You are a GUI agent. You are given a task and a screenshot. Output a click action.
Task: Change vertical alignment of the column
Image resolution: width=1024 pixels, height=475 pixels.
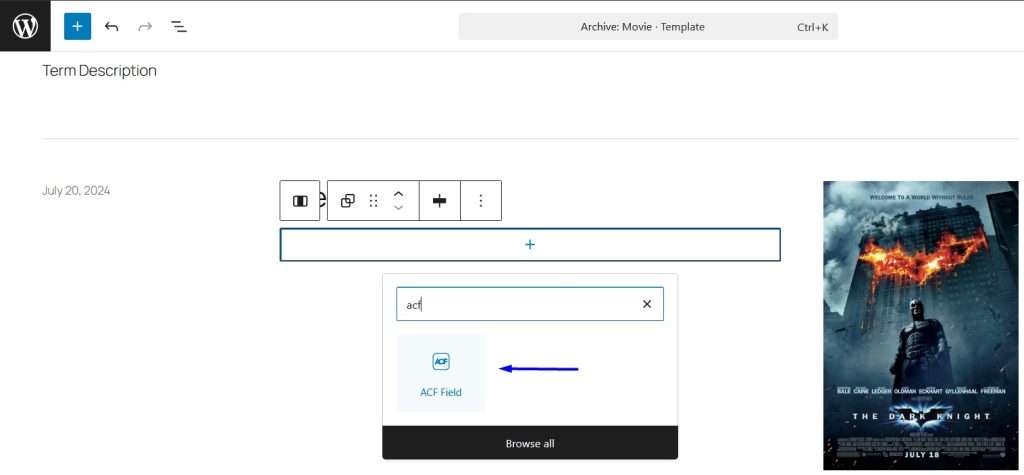(439, 201)
